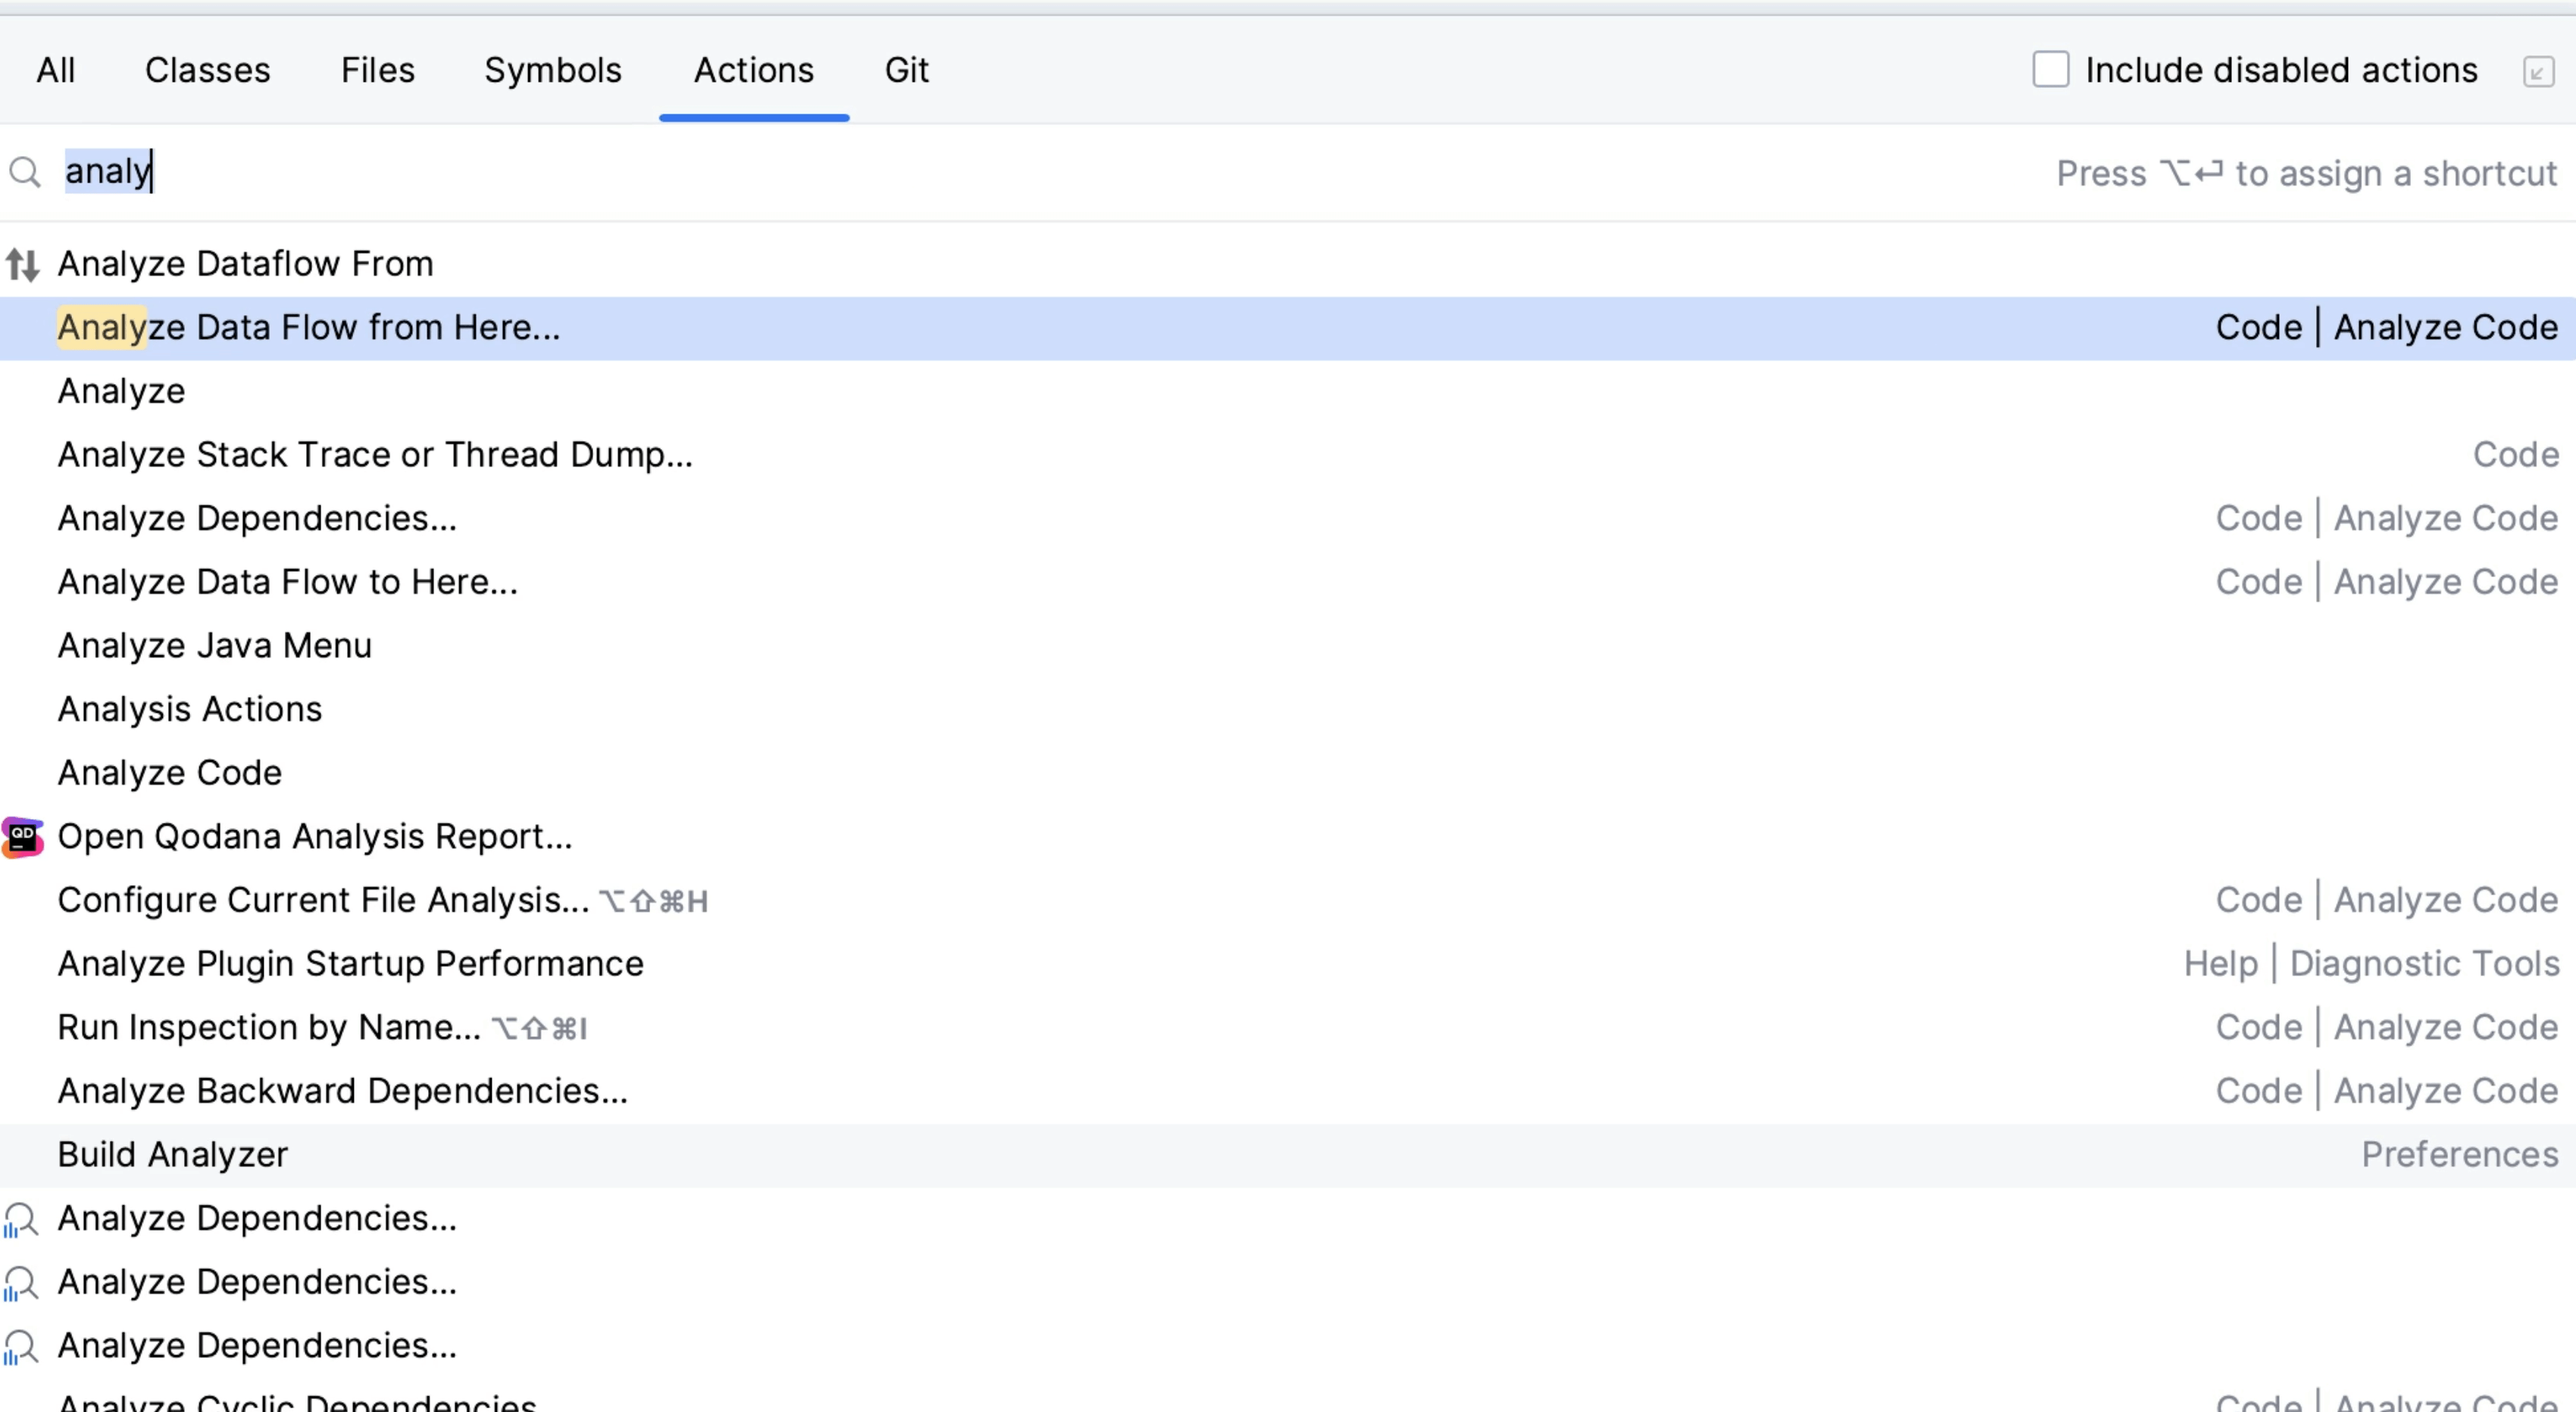Switch to the Classes tab
Image resolution: width=2576 pixels, height=1412 pixels.
[207, 70]
